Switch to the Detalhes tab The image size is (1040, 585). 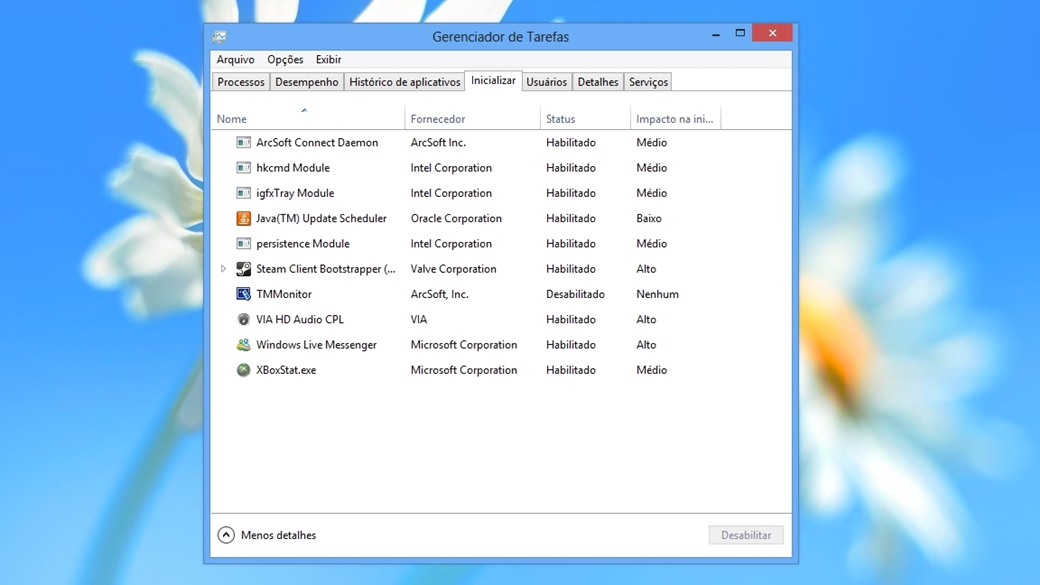(598, 82)
